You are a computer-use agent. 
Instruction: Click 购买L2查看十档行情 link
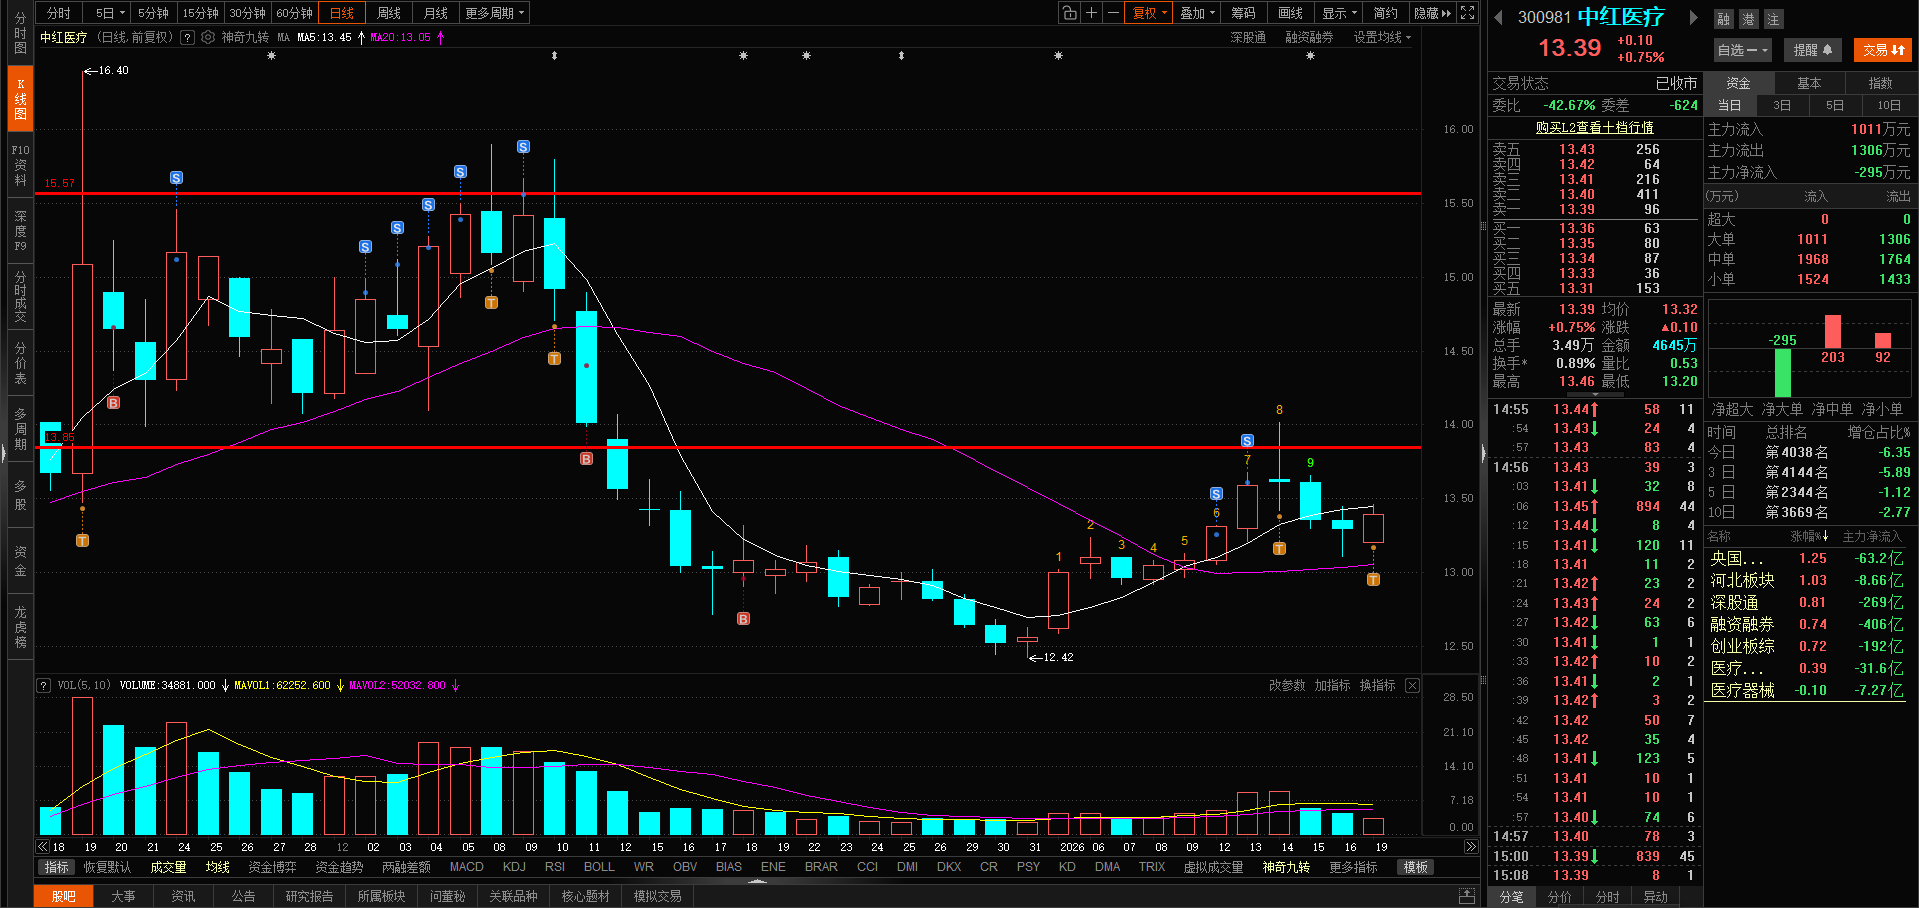[x=1595, y=128]
